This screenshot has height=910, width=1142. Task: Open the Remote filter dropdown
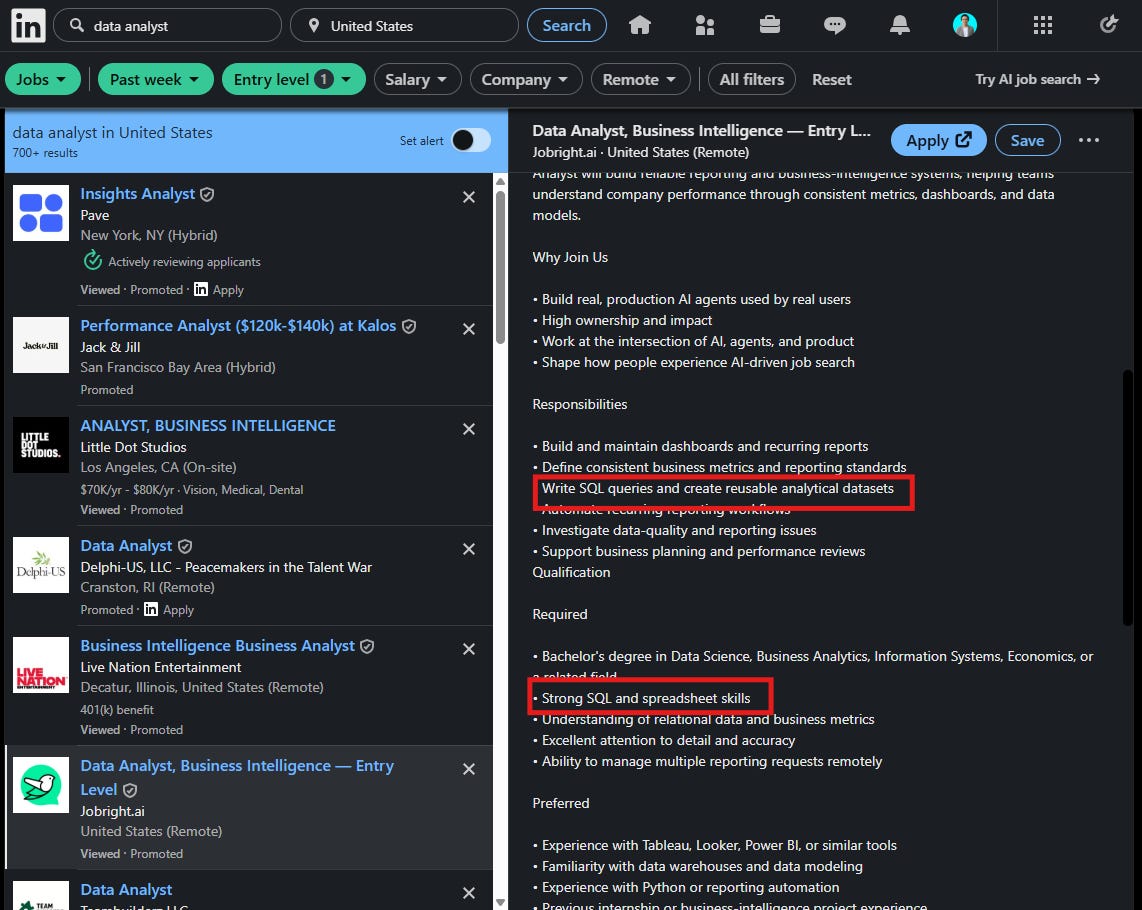tap(640, 79)
